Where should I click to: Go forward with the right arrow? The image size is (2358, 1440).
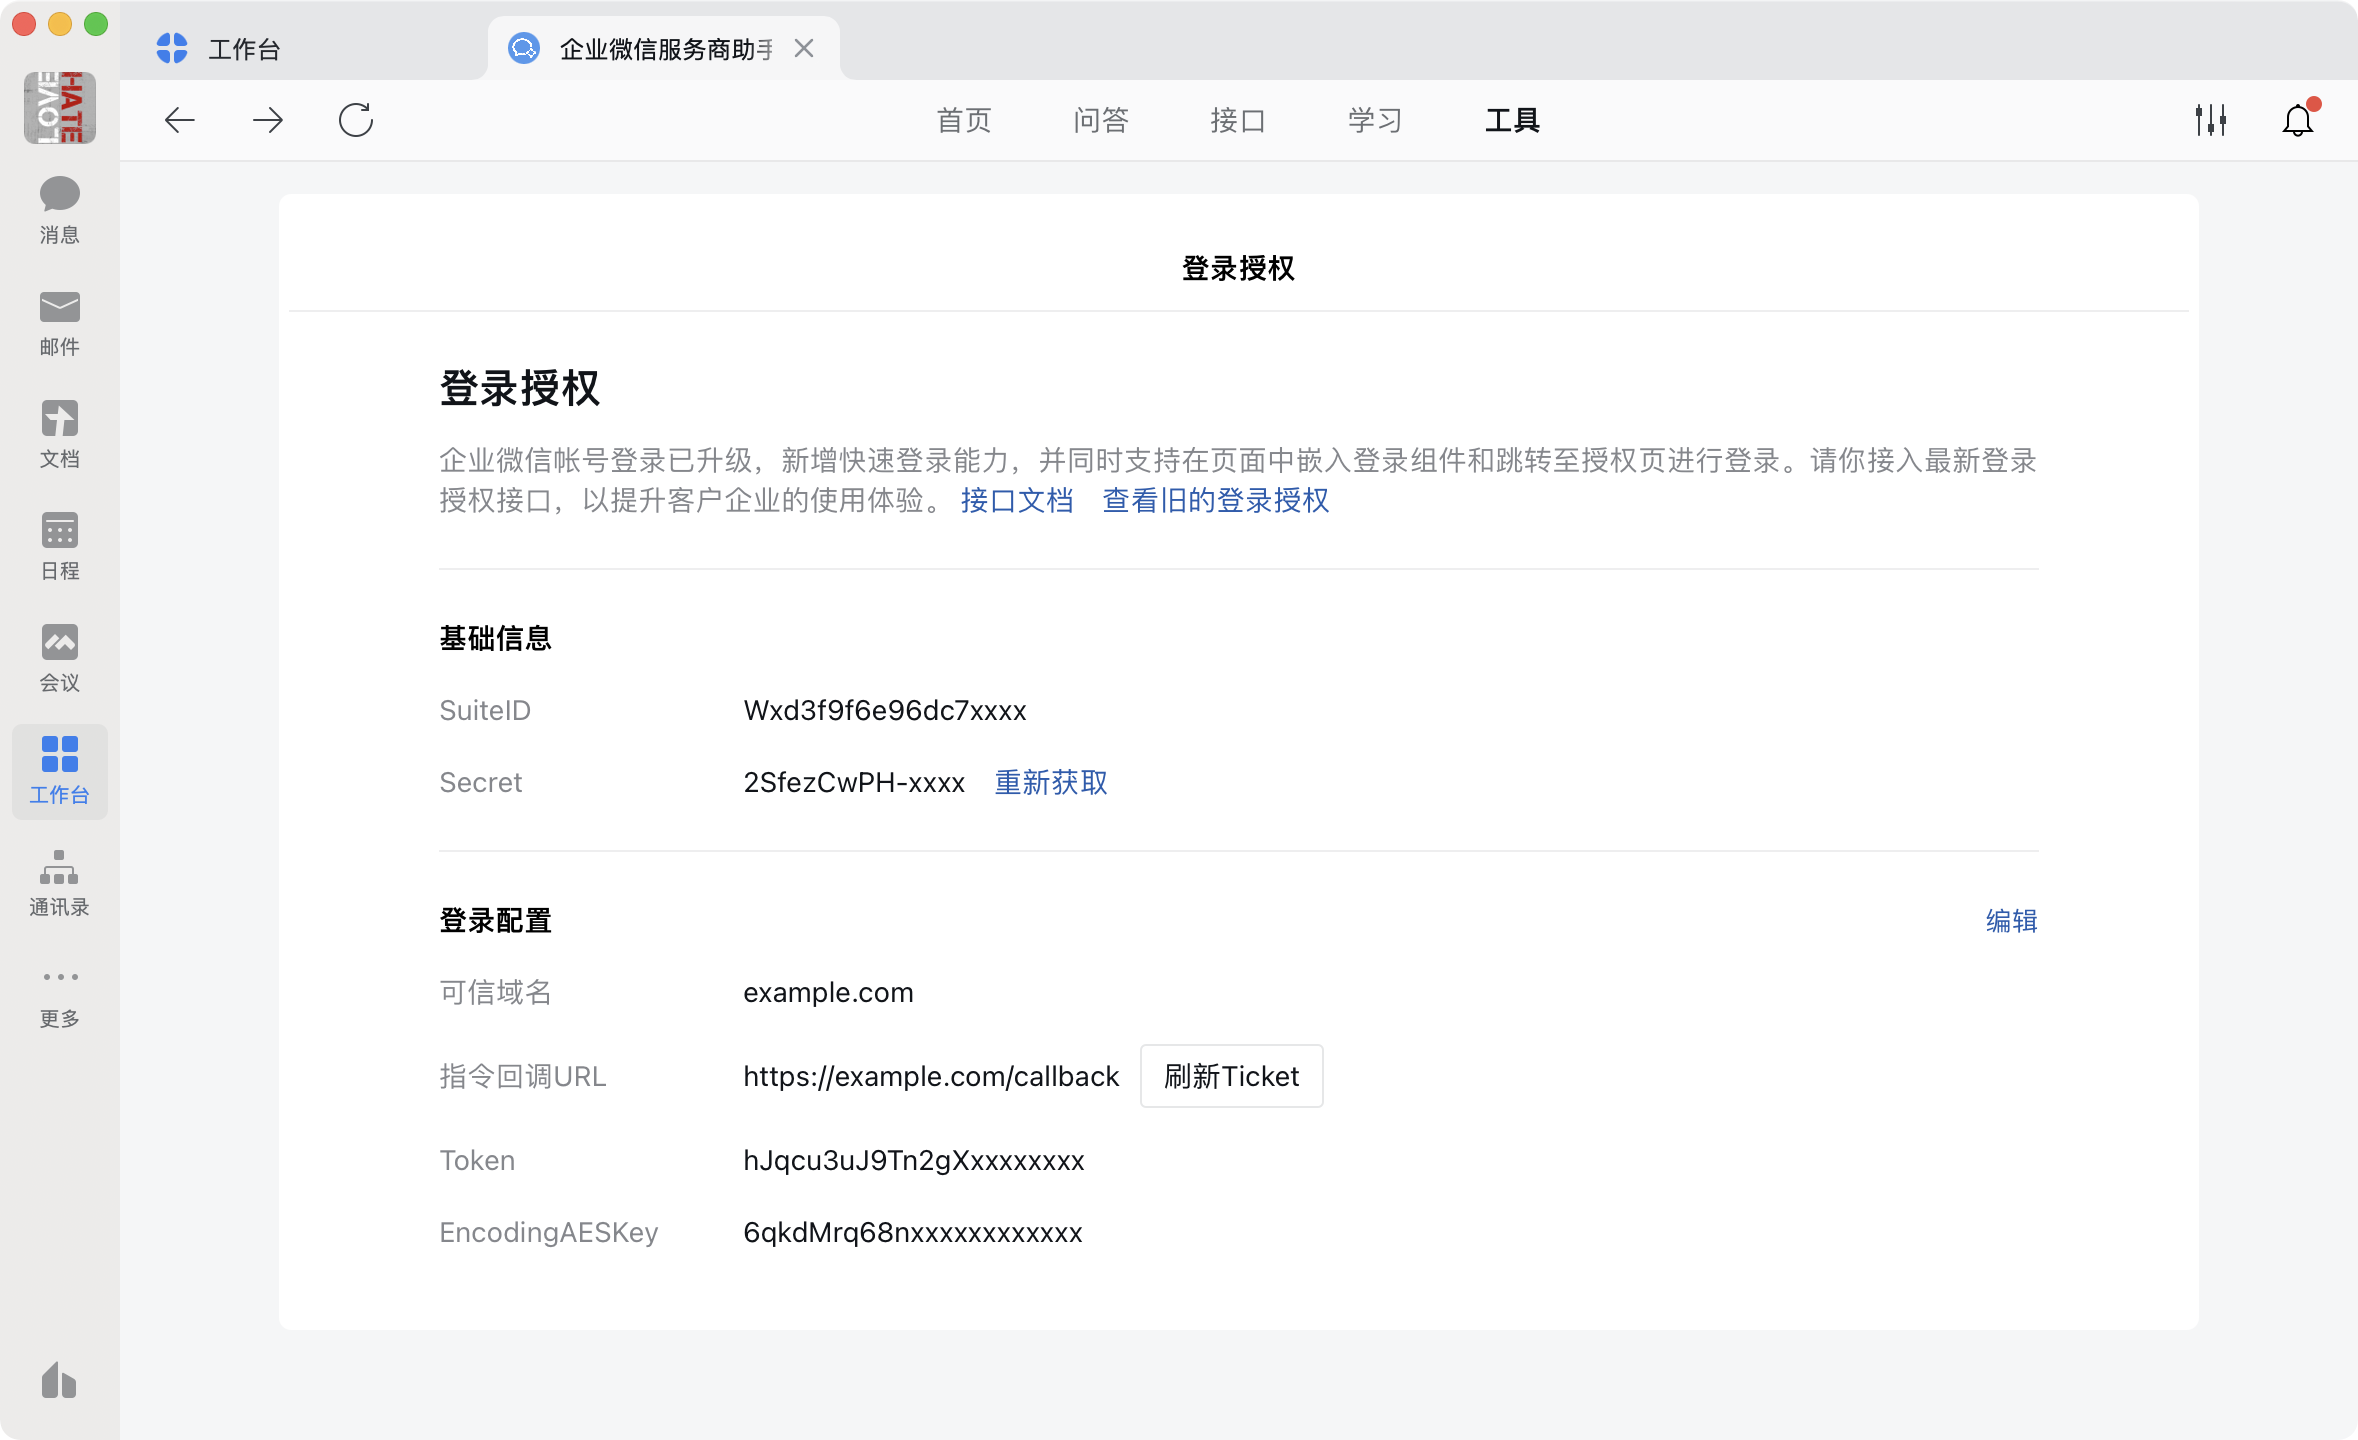[x=267, y=120]
